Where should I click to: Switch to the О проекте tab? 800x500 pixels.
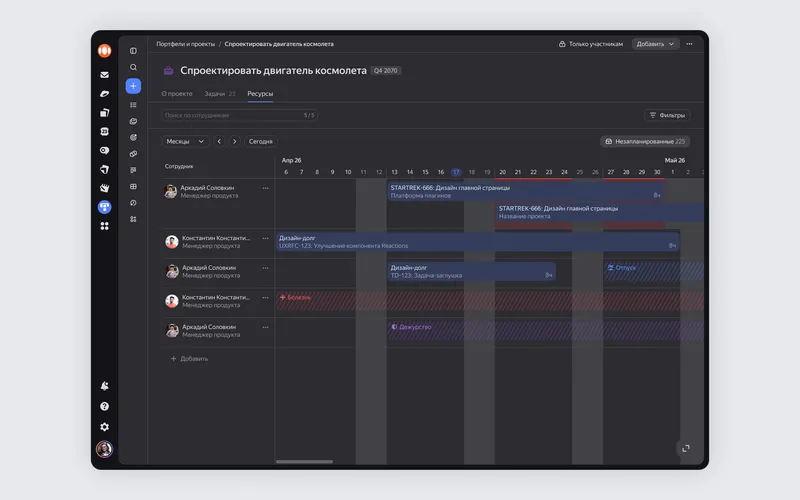coord(177,94)
